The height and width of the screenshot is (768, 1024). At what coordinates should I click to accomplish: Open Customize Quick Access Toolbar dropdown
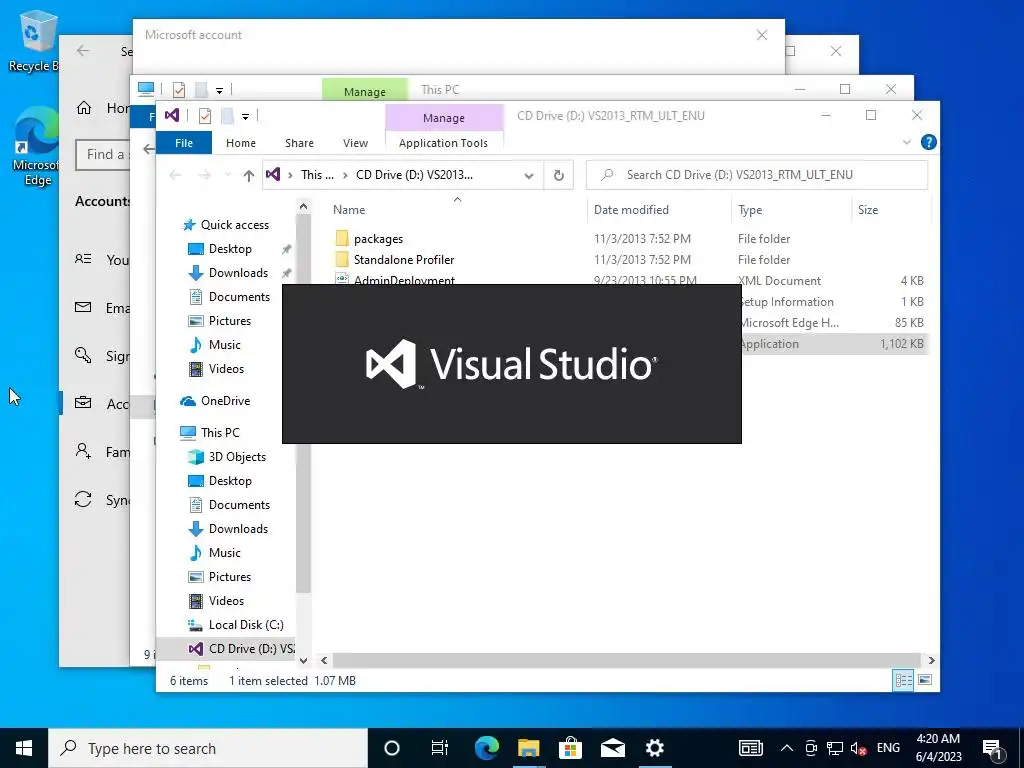[x=246, y=117]
